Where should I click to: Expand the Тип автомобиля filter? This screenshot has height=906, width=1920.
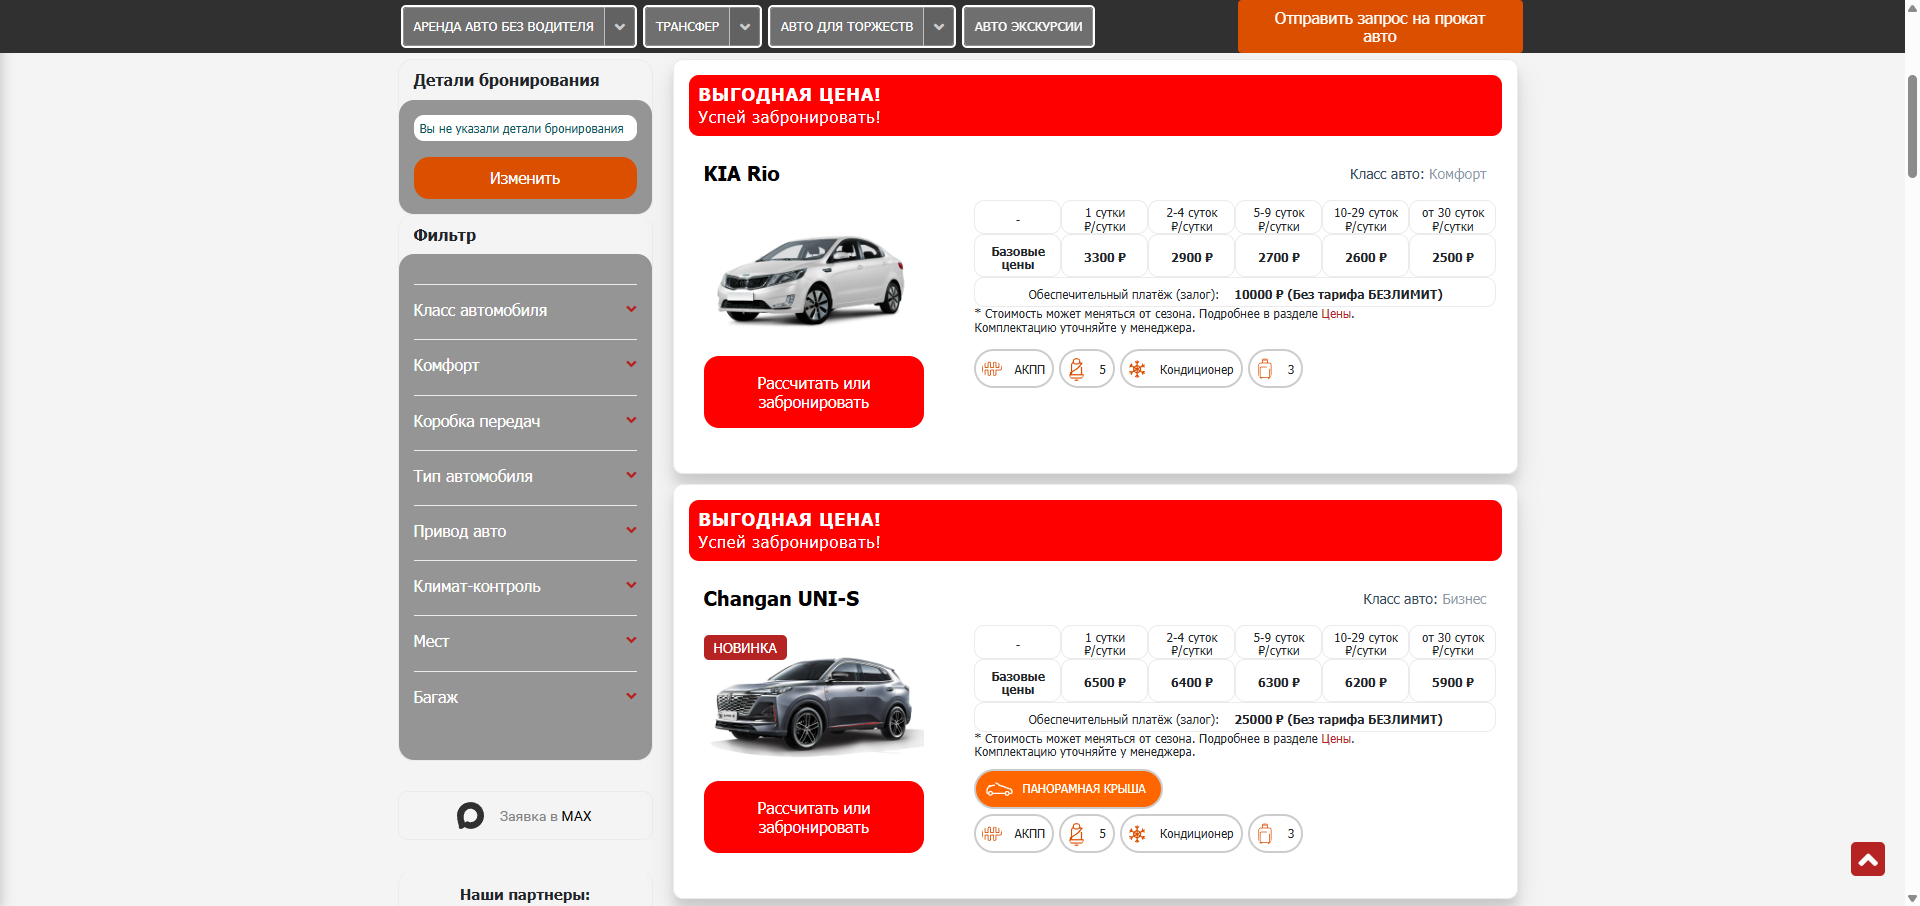click(x=525, y=476)
